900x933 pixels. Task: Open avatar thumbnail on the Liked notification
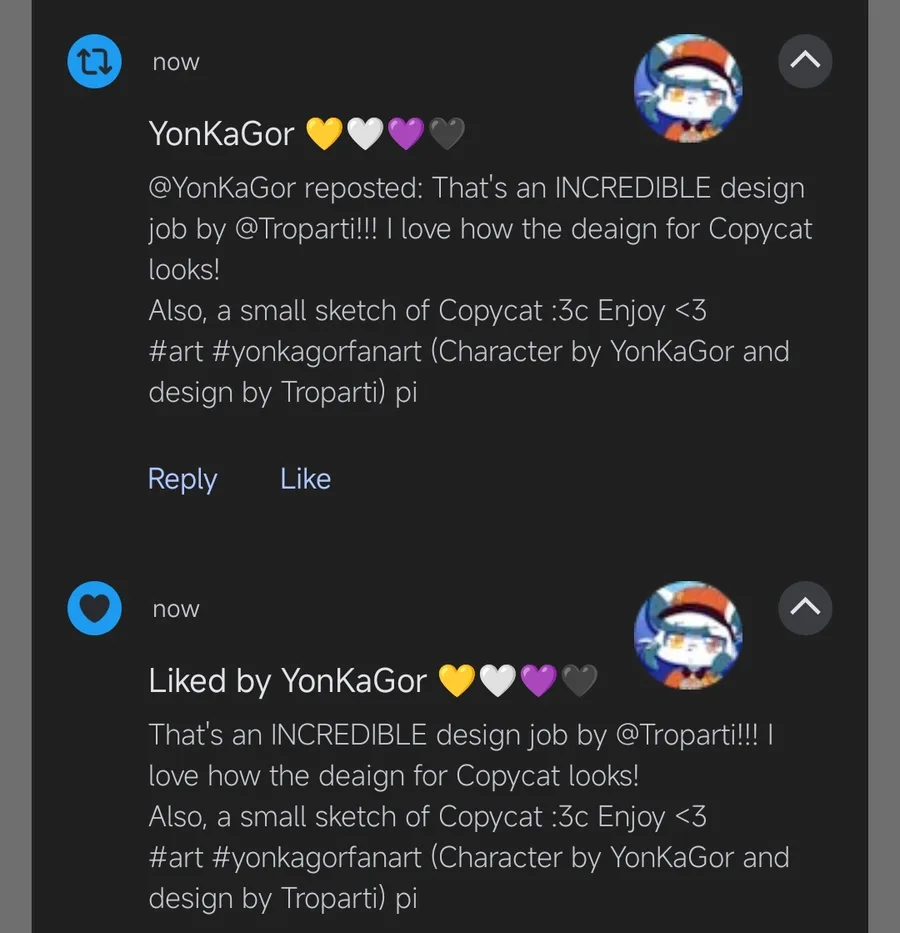[688, 635]
